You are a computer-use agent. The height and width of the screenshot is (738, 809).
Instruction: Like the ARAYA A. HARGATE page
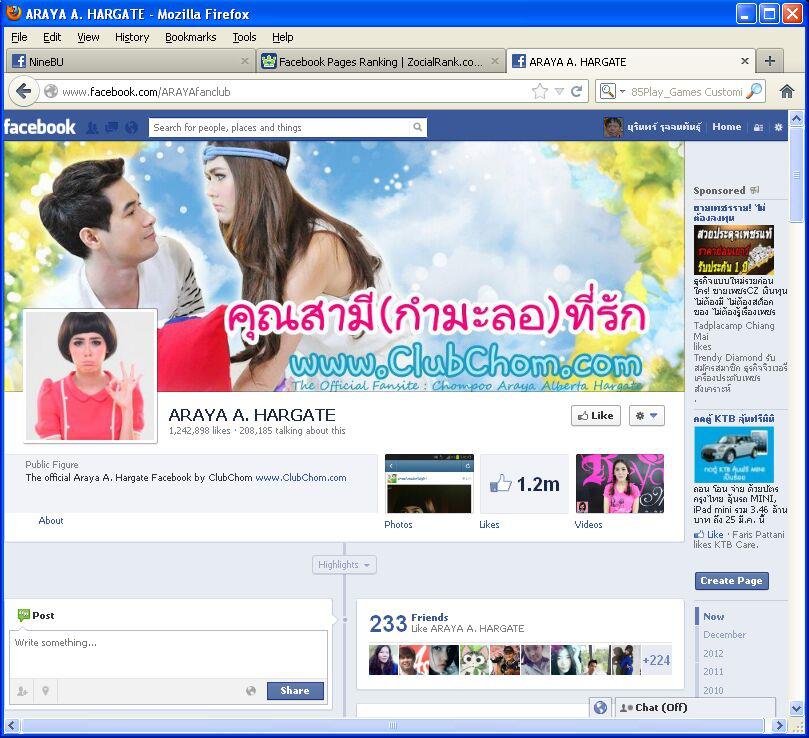pyautogui.click(x=595, y=415)
